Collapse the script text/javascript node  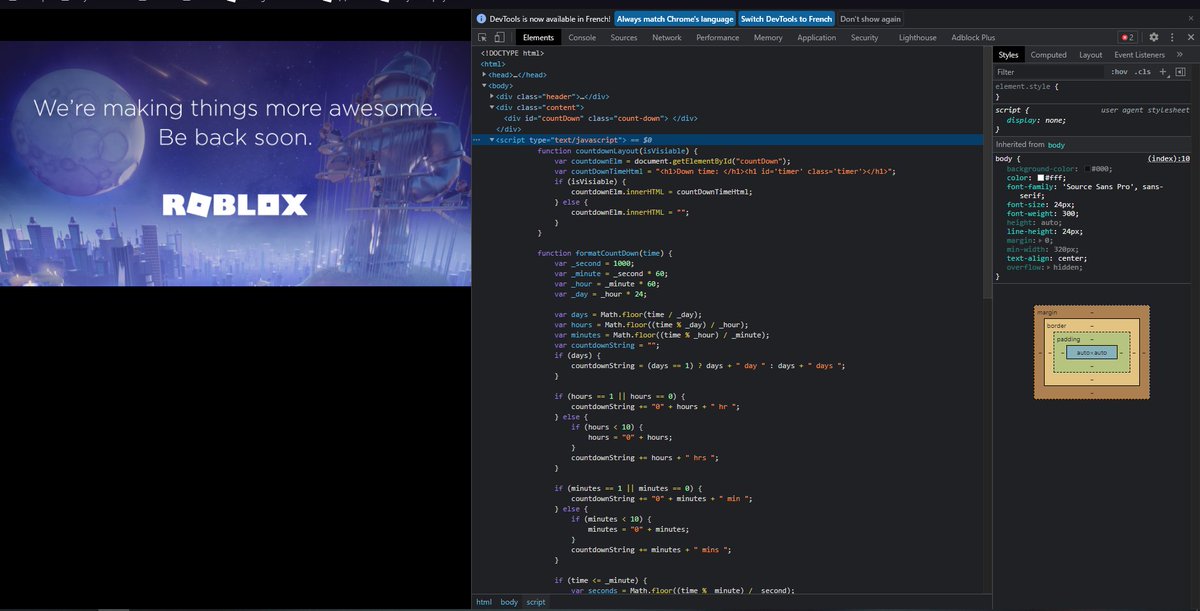pos(492,140)
